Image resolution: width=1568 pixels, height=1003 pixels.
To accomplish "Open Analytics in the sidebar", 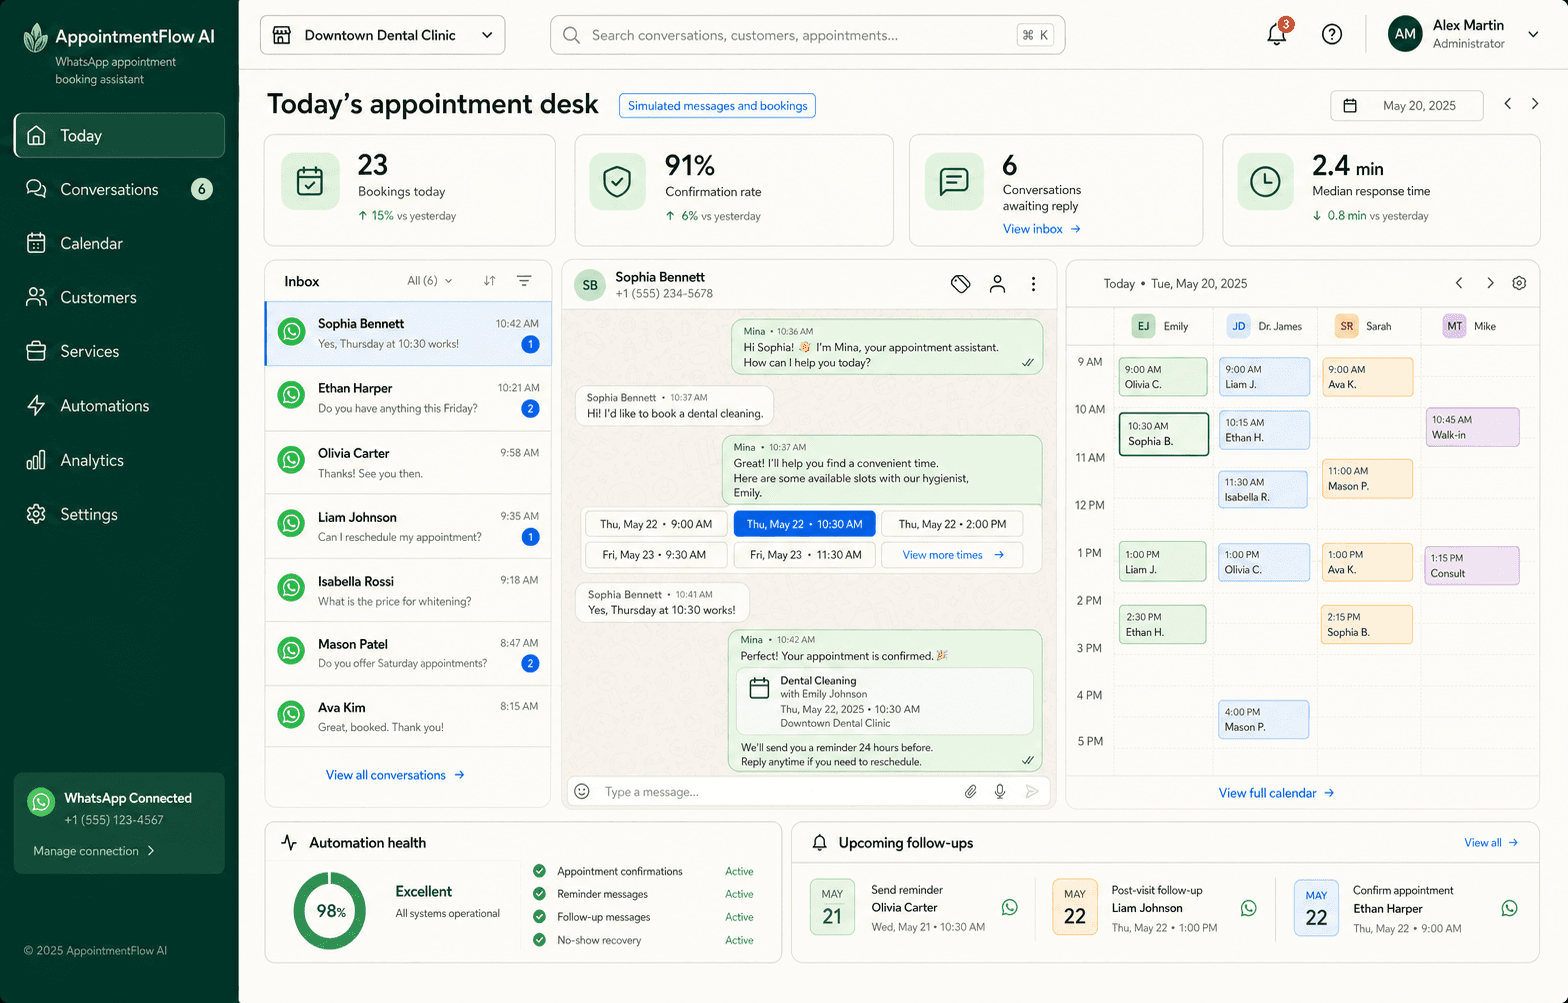I will pyautogui.click(x=119, y=460).
